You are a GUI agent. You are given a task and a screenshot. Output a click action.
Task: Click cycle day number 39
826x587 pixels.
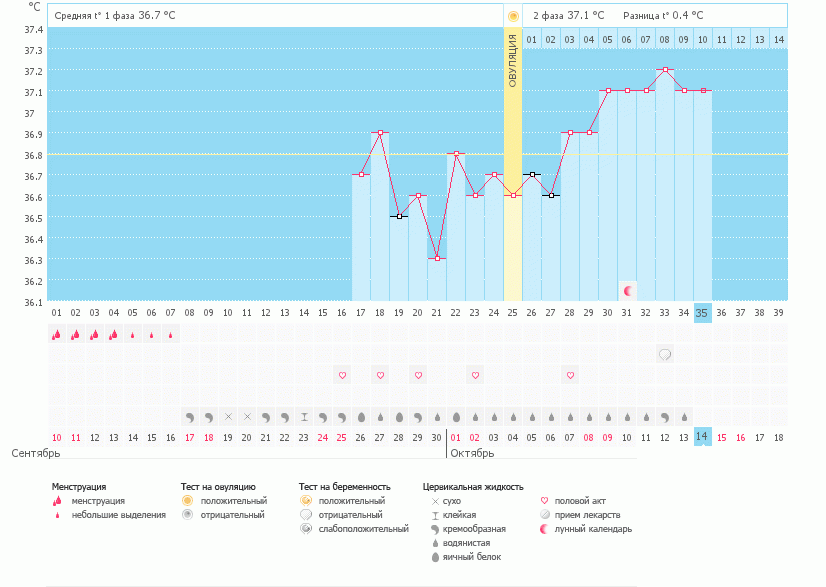(778, 313)
